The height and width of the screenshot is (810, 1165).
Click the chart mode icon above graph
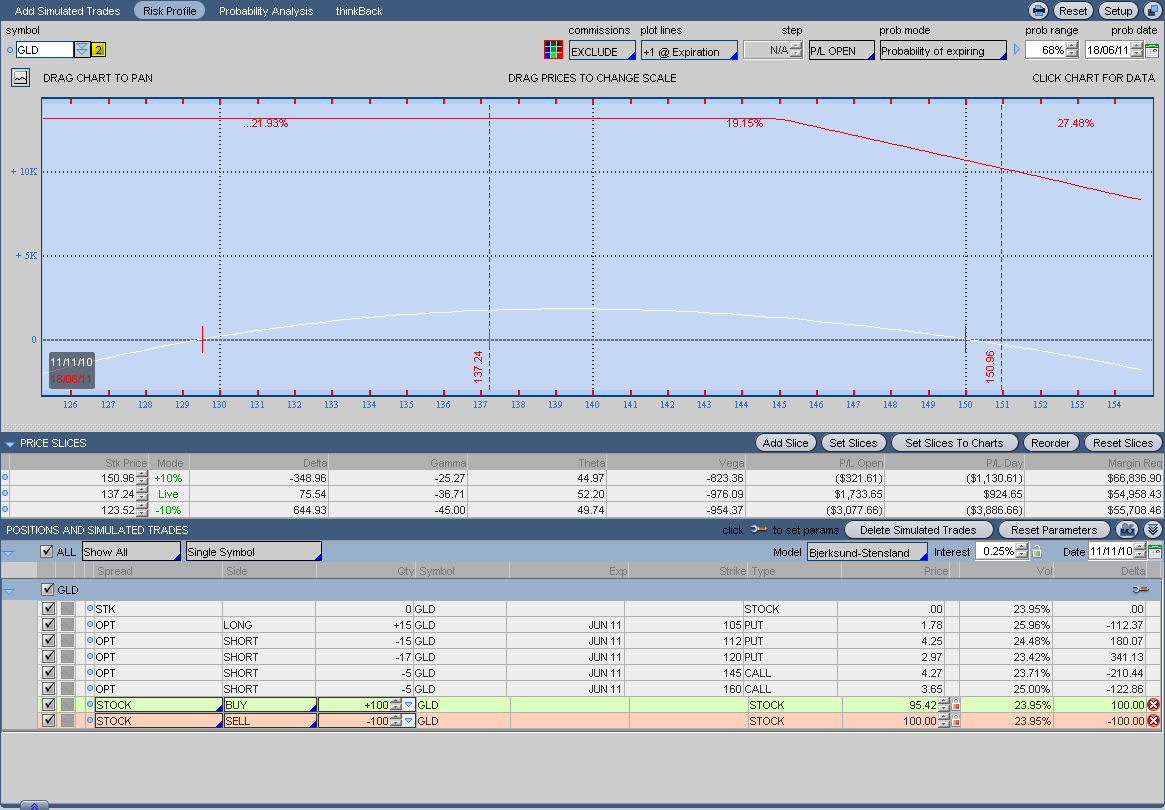click(x=20, y=78)
